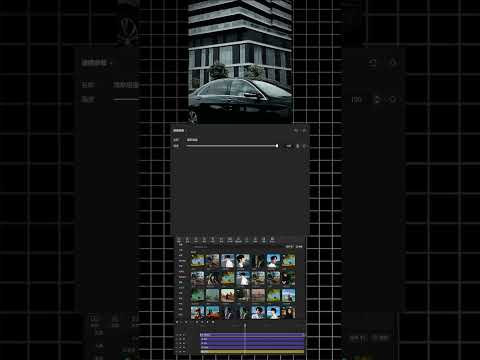Screen dimensions: 480x360
Task: Select the highlighted top purple clip in the timeline
Action: 252,335
